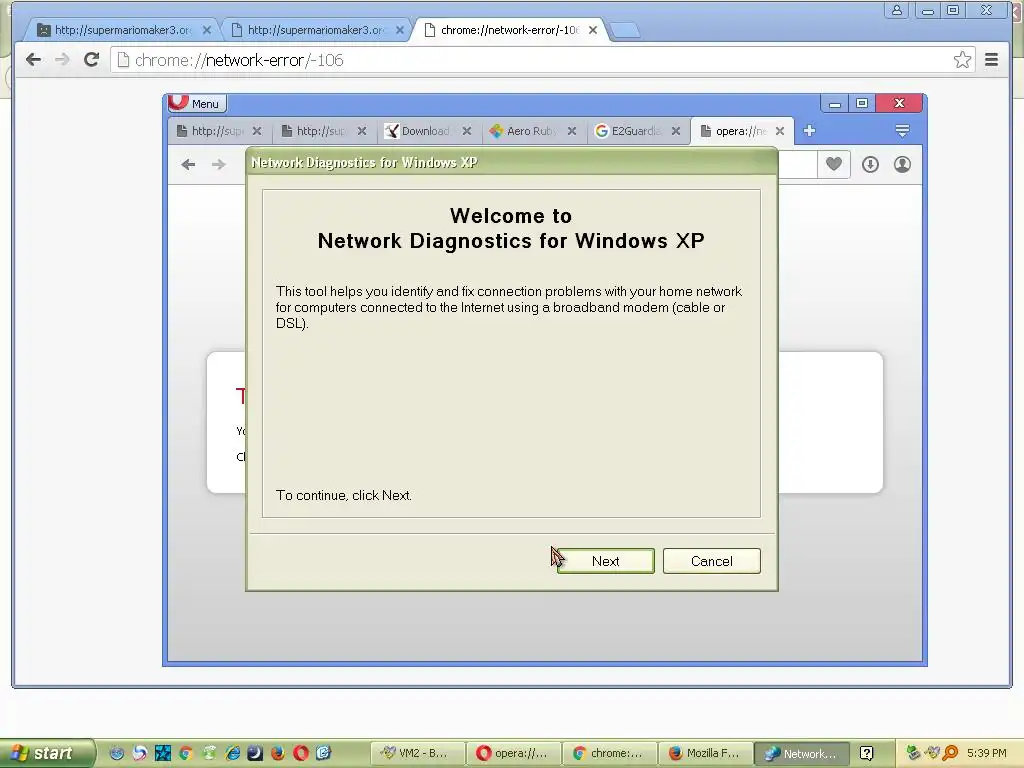Open a new tab in Chrome

coord(626,30)
